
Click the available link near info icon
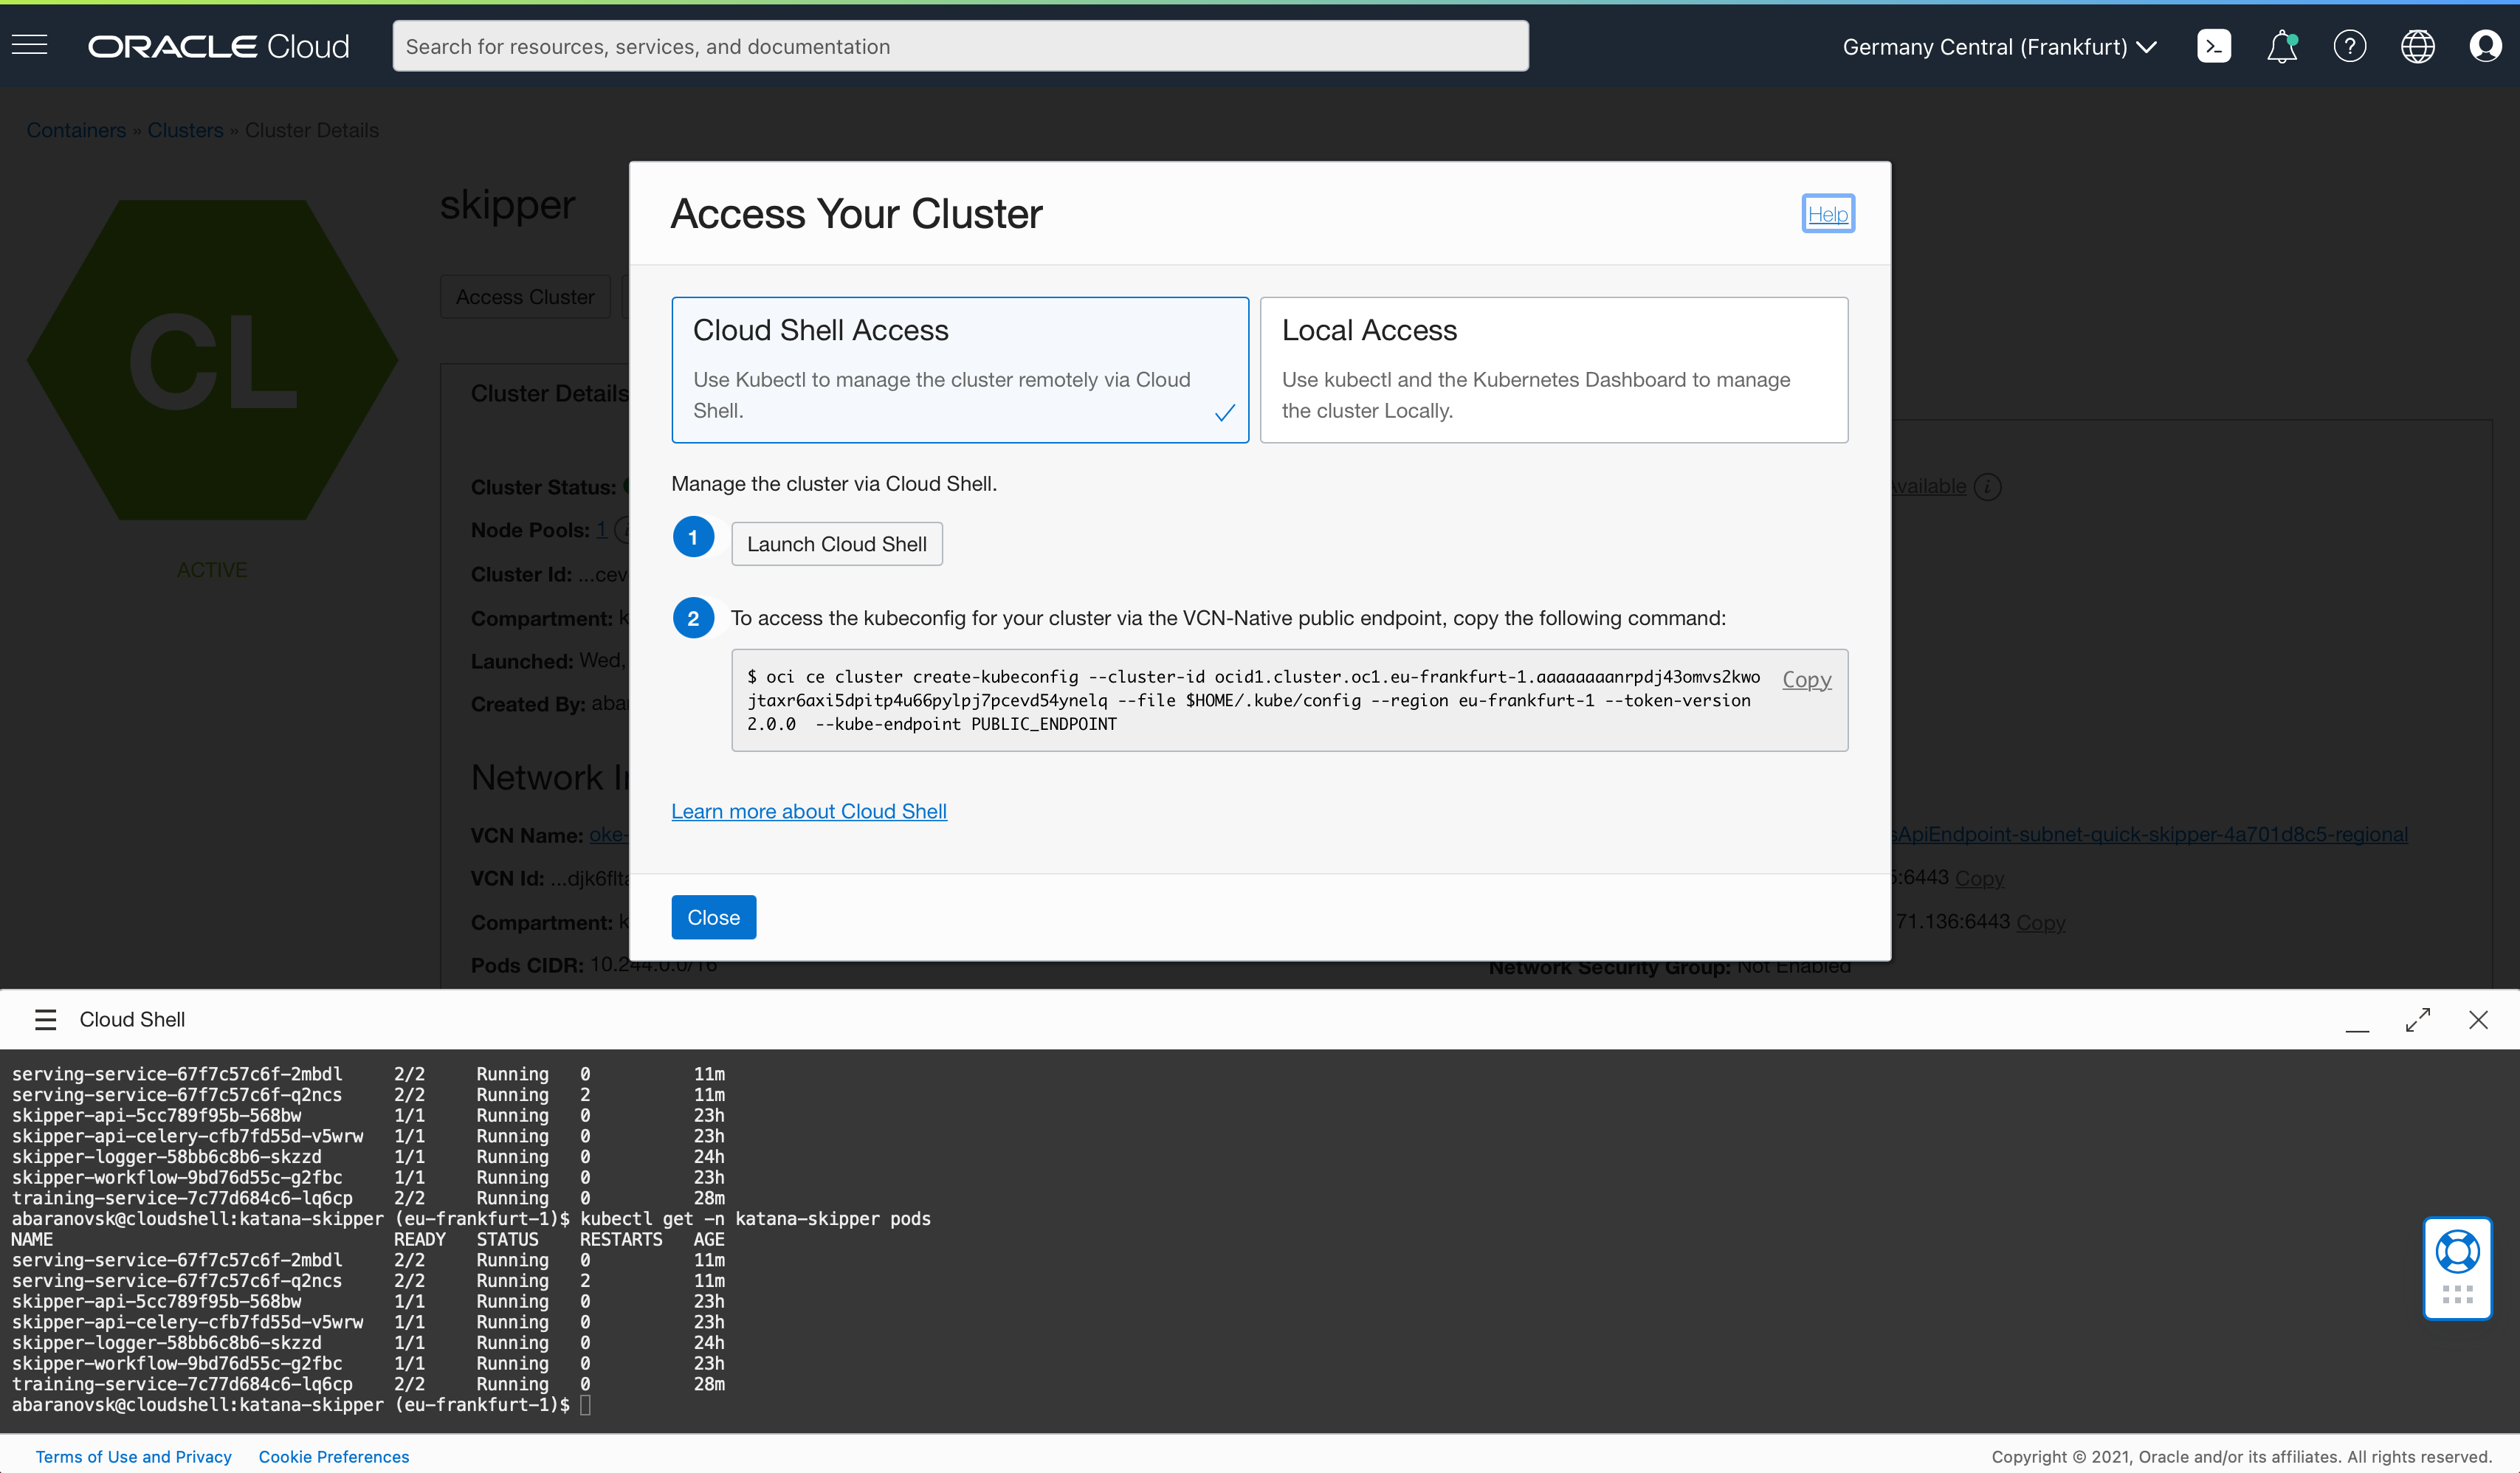[1928, 487]
